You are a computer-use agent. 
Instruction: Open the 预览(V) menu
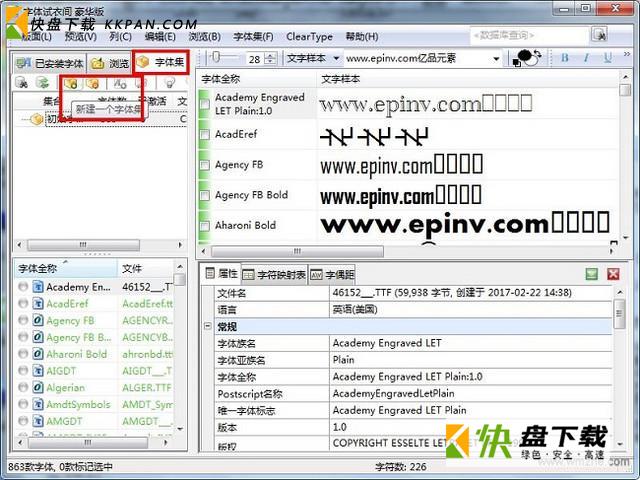point(80,37)
